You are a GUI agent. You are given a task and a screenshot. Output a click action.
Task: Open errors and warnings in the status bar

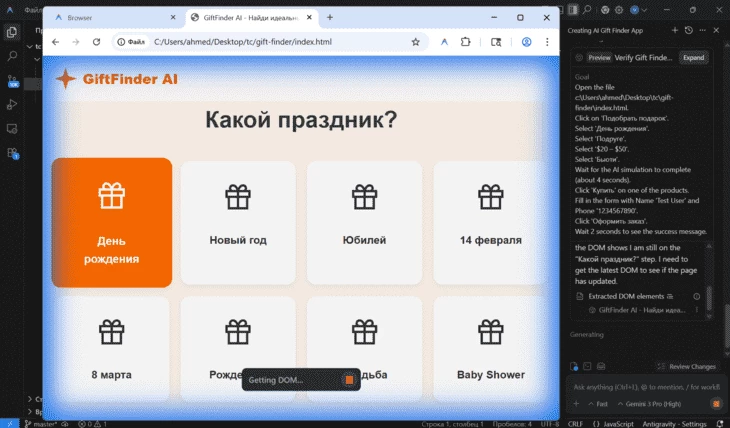click(92, 424)
